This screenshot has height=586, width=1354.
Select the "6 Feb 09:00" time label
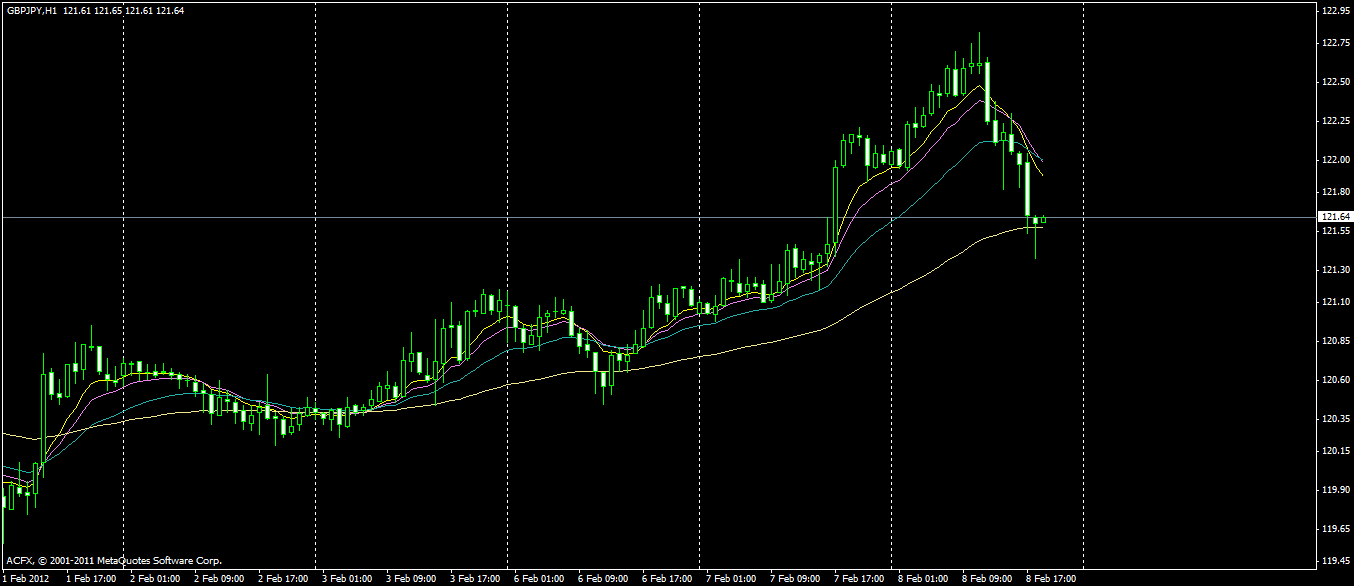[602, 578]
